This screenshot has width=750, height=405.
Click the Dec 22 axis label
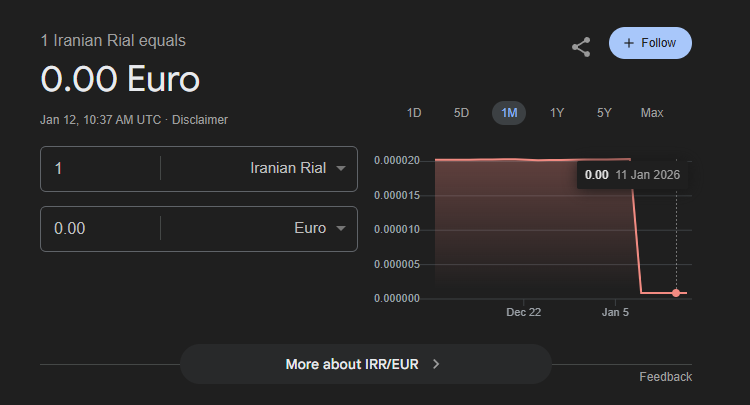click(x=523, y=312)
